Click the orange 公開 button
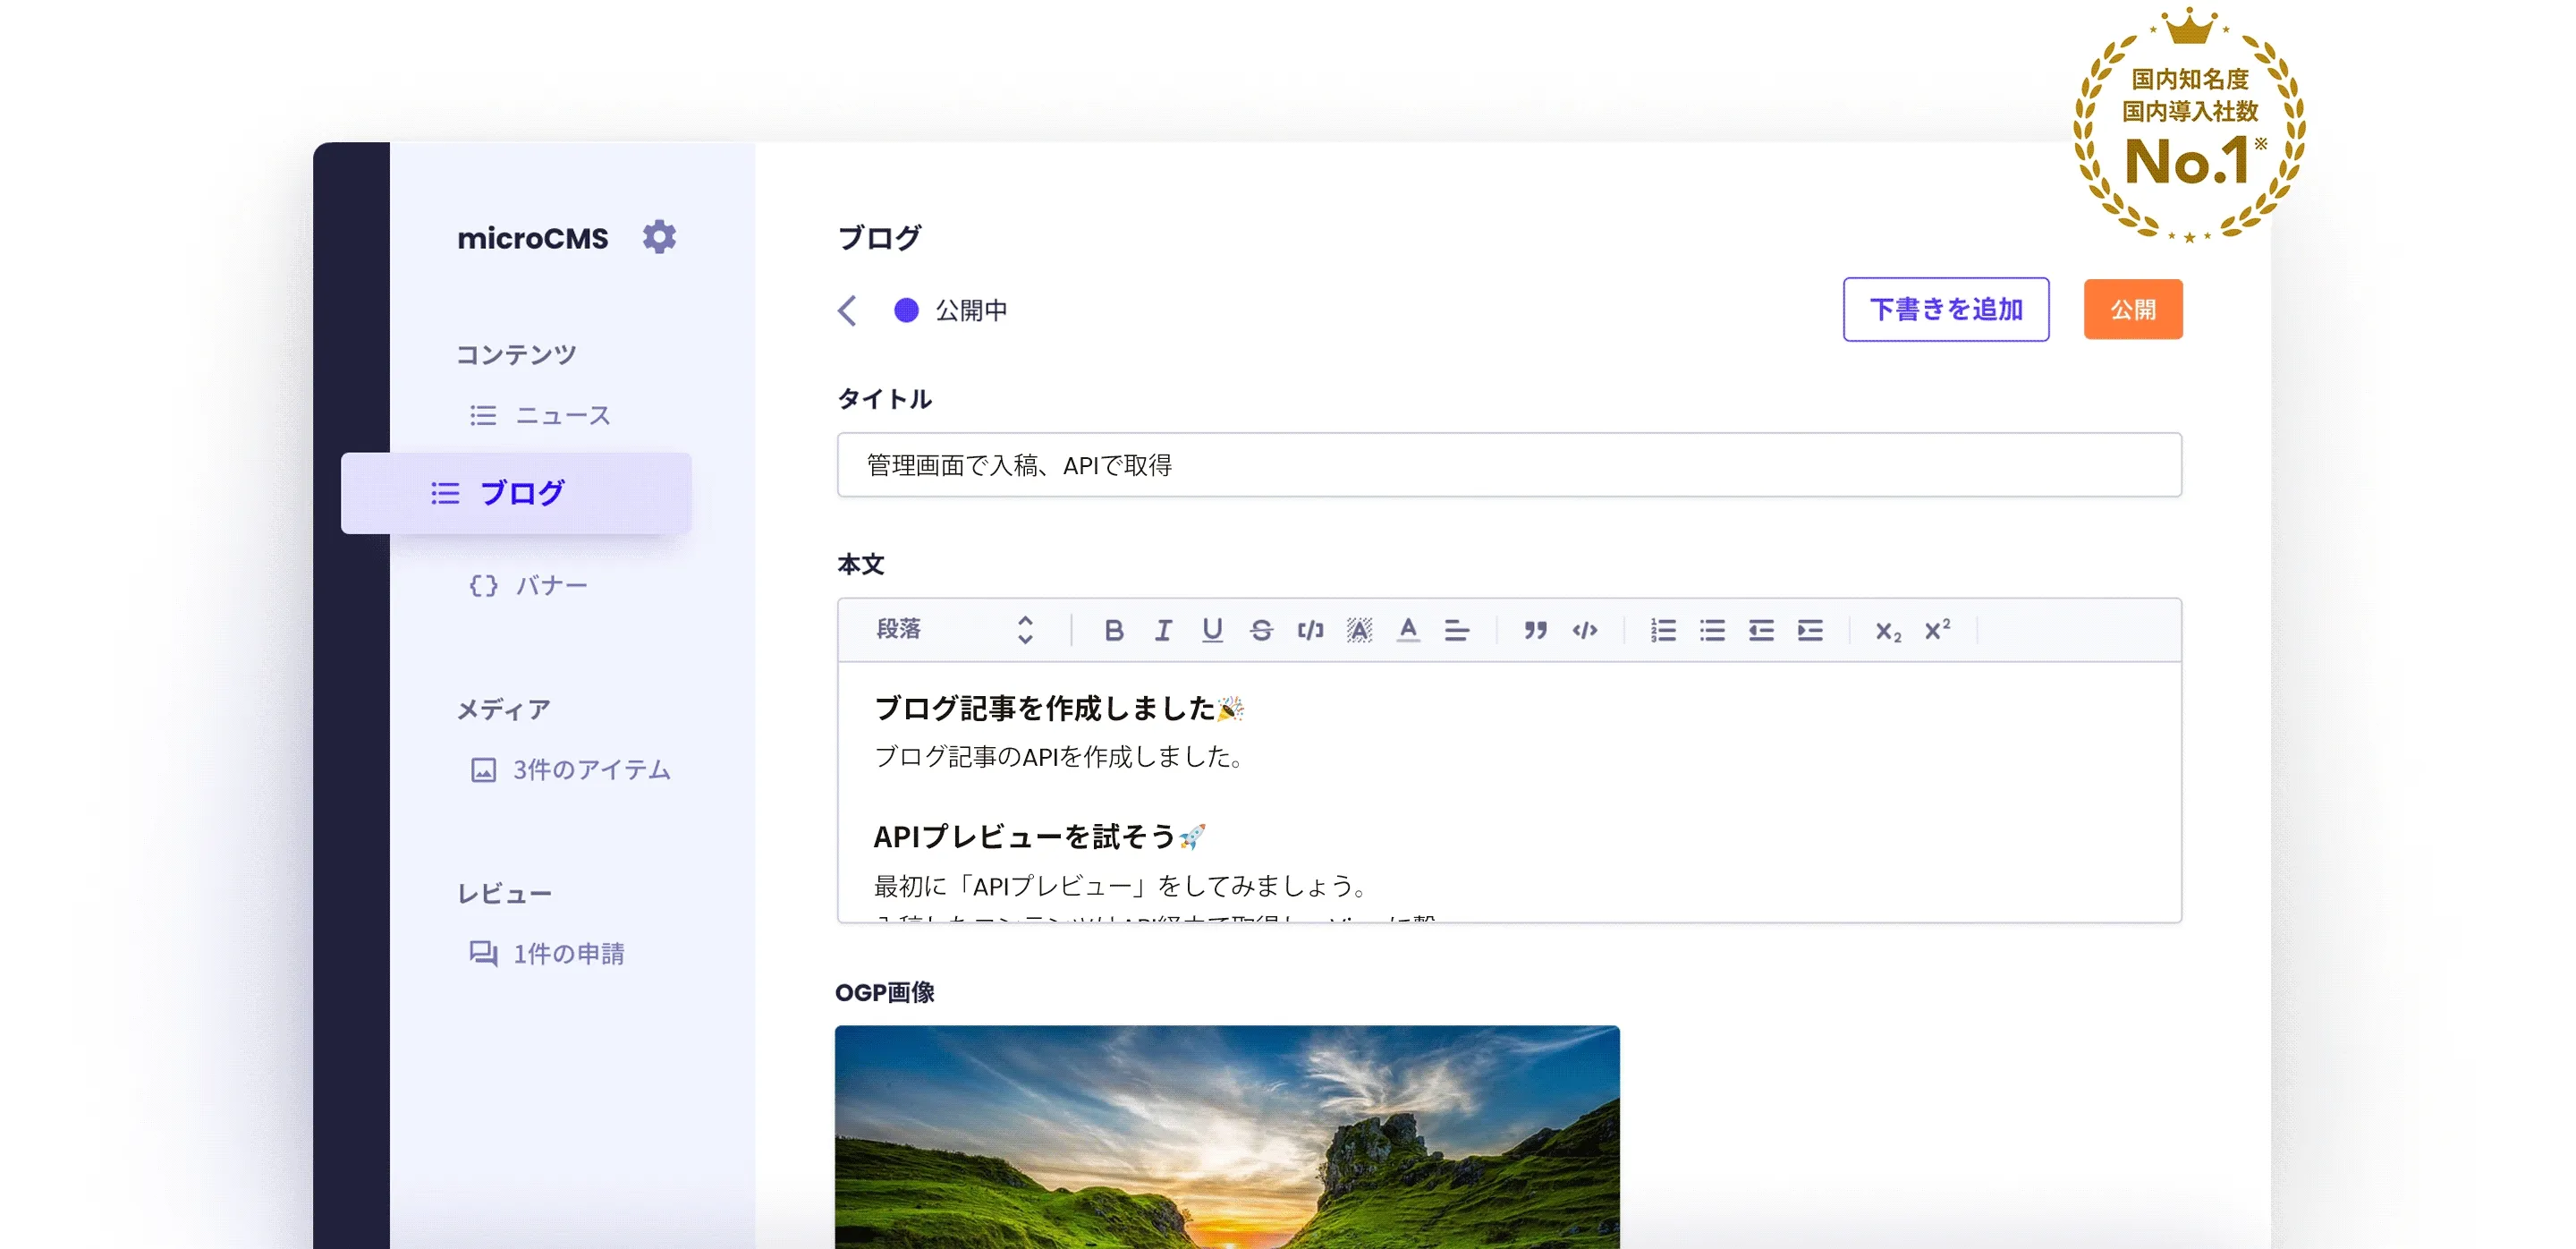 (x=2133, y=309)
